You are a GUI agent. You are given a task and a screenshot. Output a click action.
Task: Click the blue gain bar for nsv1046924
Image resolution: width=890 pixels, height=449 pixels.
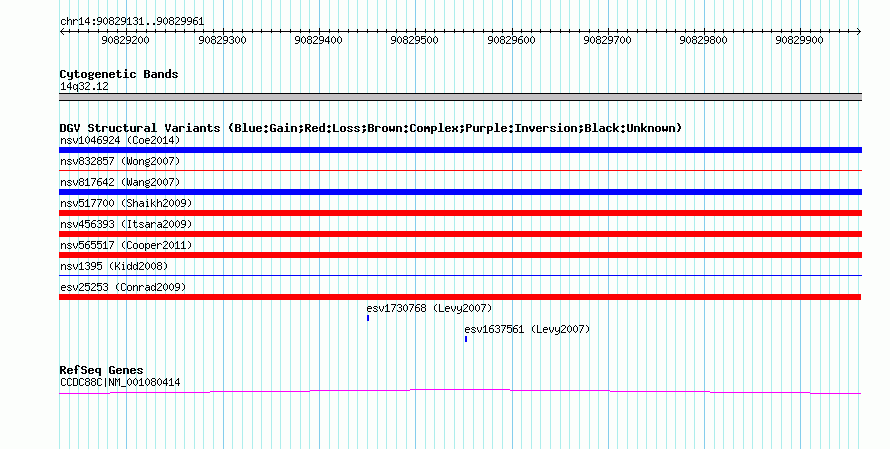460,150
